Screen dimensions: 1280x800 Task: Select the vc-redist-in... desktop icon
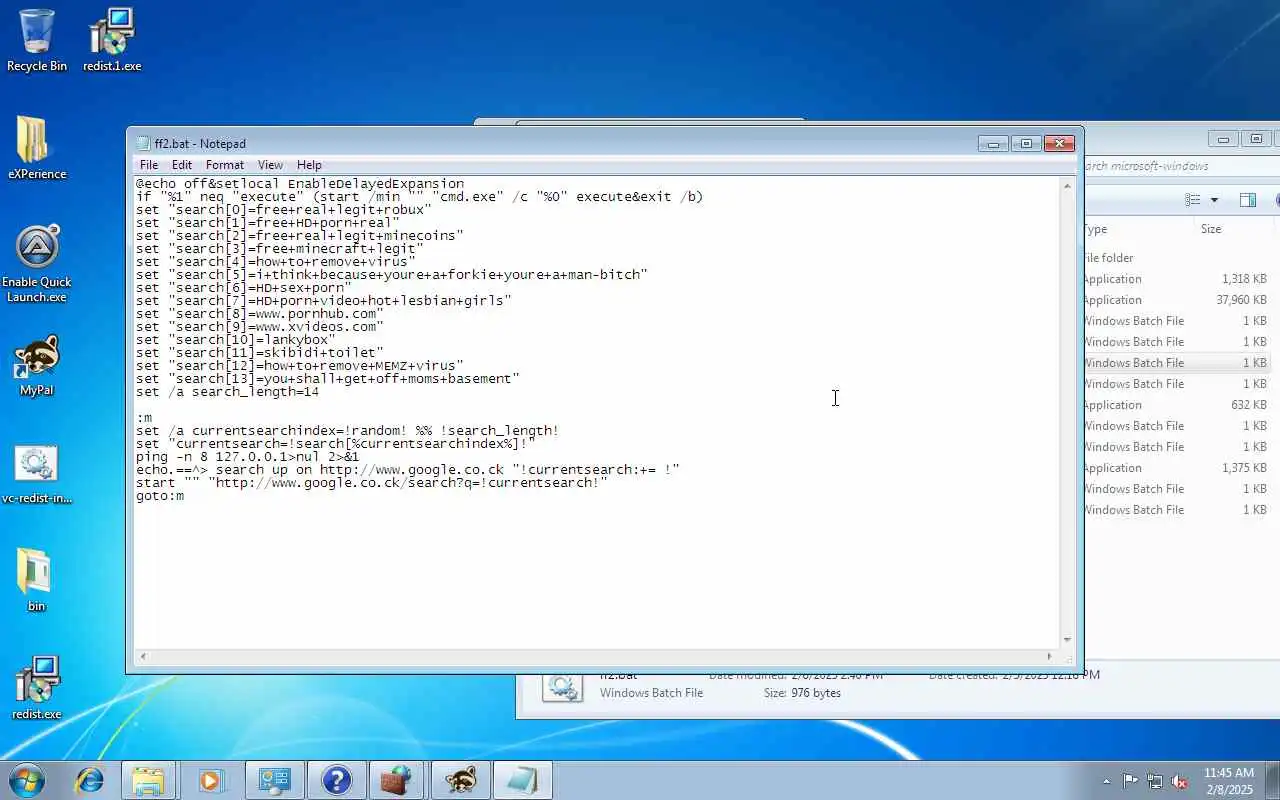click(37, 473)
